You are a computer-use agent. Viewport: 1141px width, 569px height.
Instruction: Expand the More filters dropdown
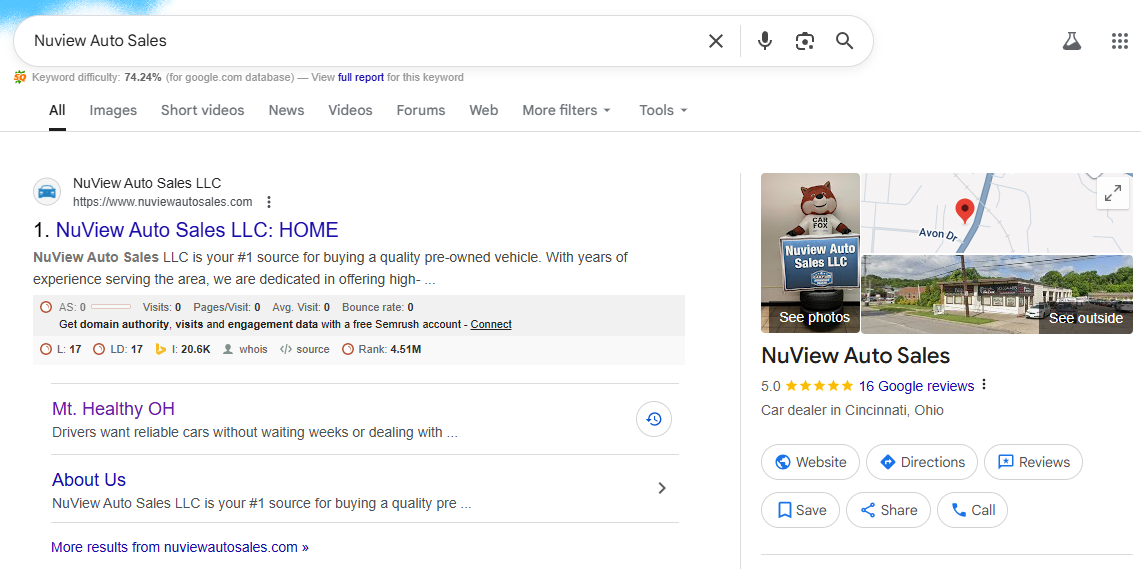coord(566,110)
